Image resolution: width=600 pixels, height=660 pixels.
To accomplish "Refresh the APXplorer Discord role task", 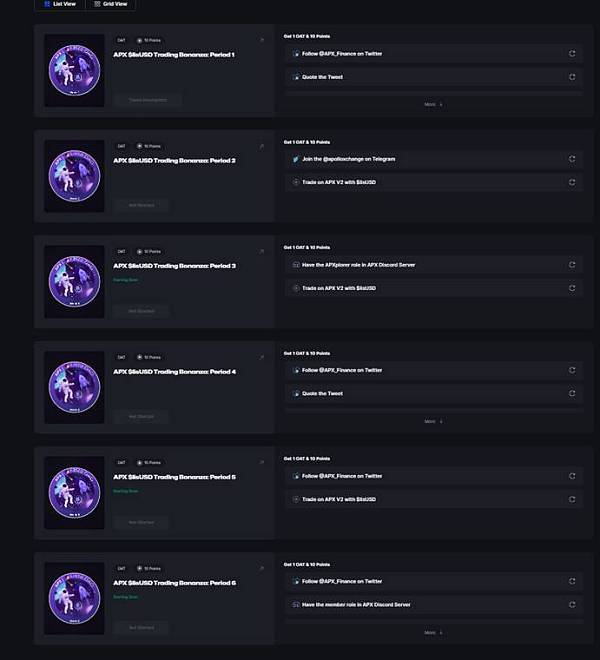I will tap(572, 265).
